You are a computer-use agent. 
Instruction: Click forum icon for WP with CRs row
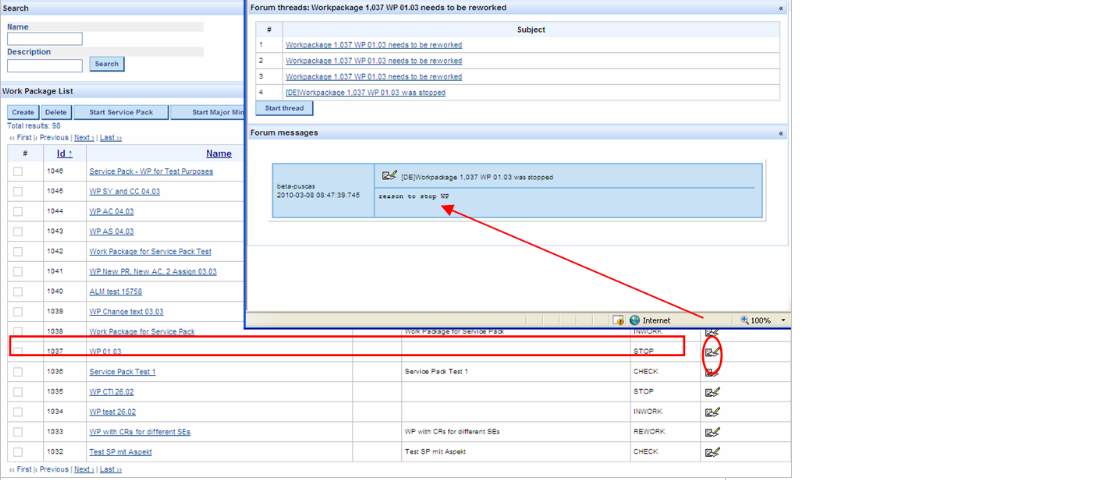pyautogui.click(x=712, y=432)
